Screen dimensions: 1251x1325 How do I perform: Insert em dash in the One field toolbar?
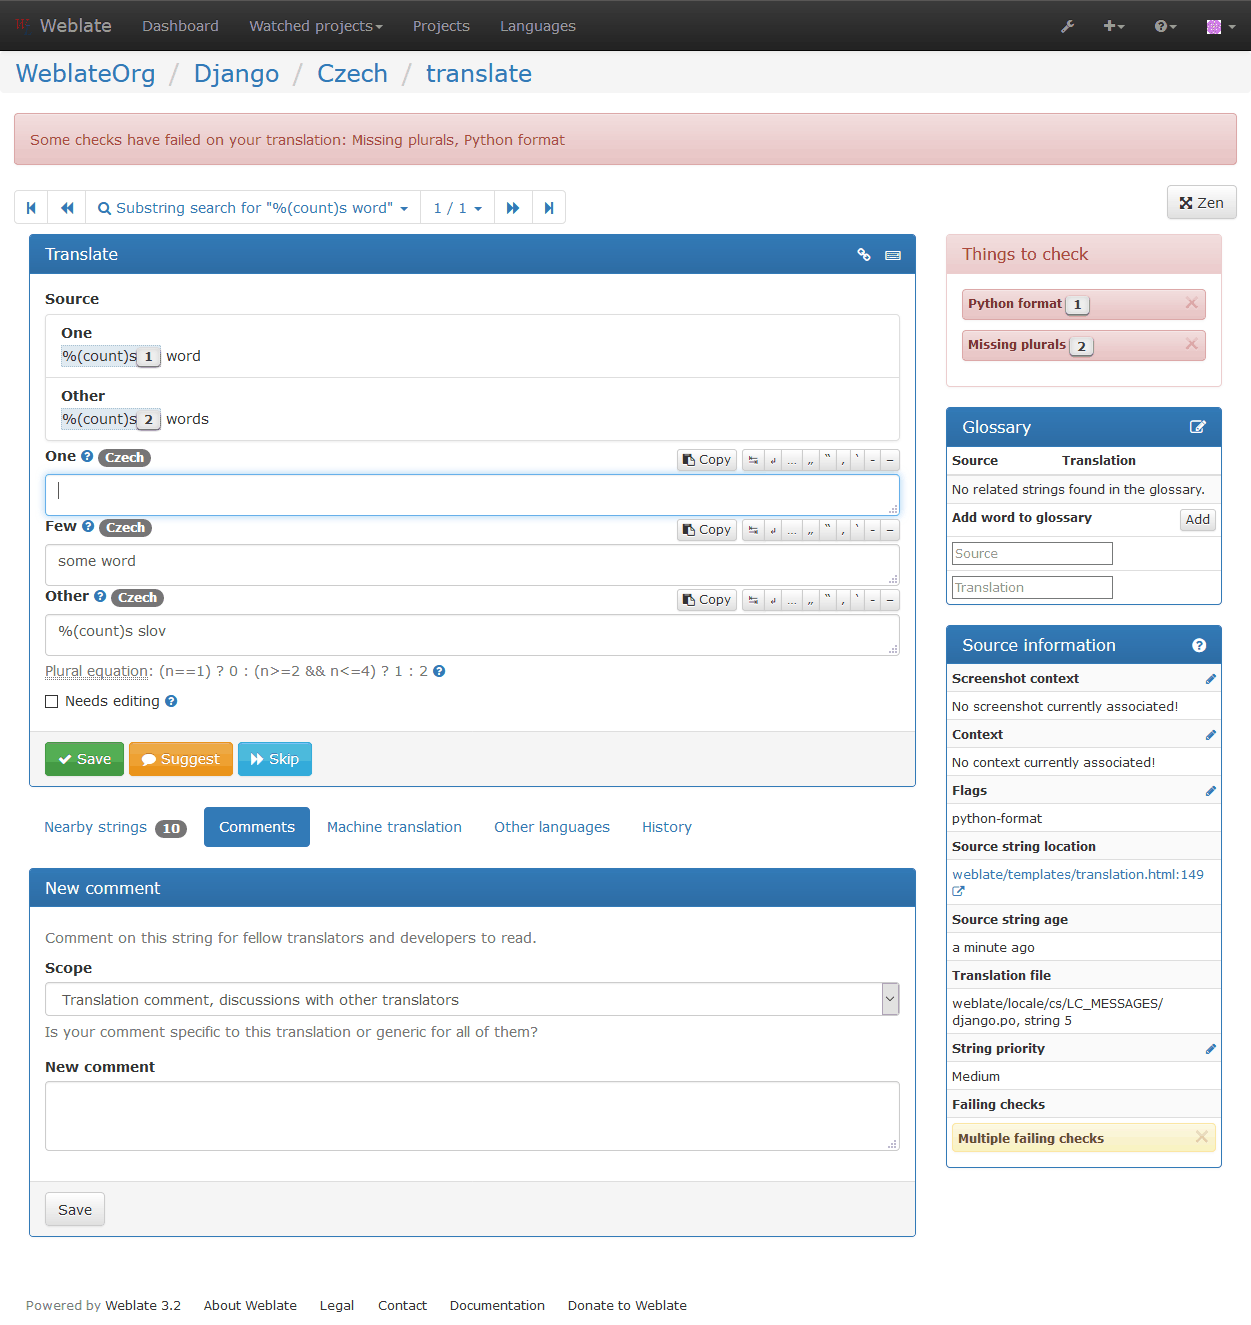tap(890, 460)
